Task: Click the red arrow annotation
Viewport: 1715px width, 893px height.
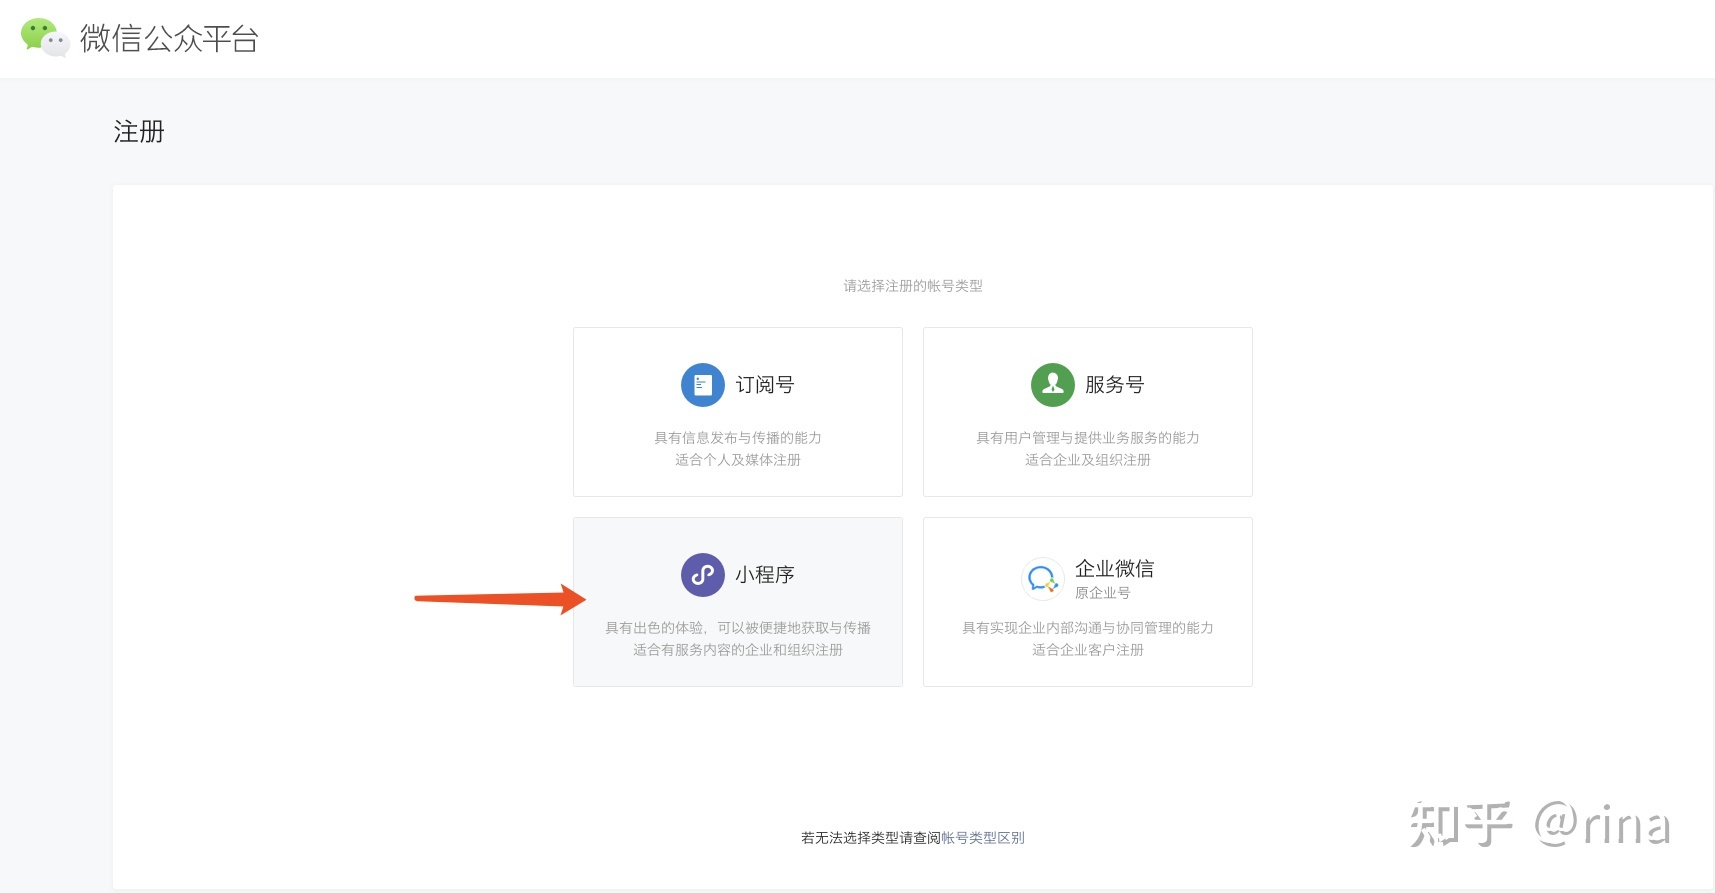Action: pos(500,599)
